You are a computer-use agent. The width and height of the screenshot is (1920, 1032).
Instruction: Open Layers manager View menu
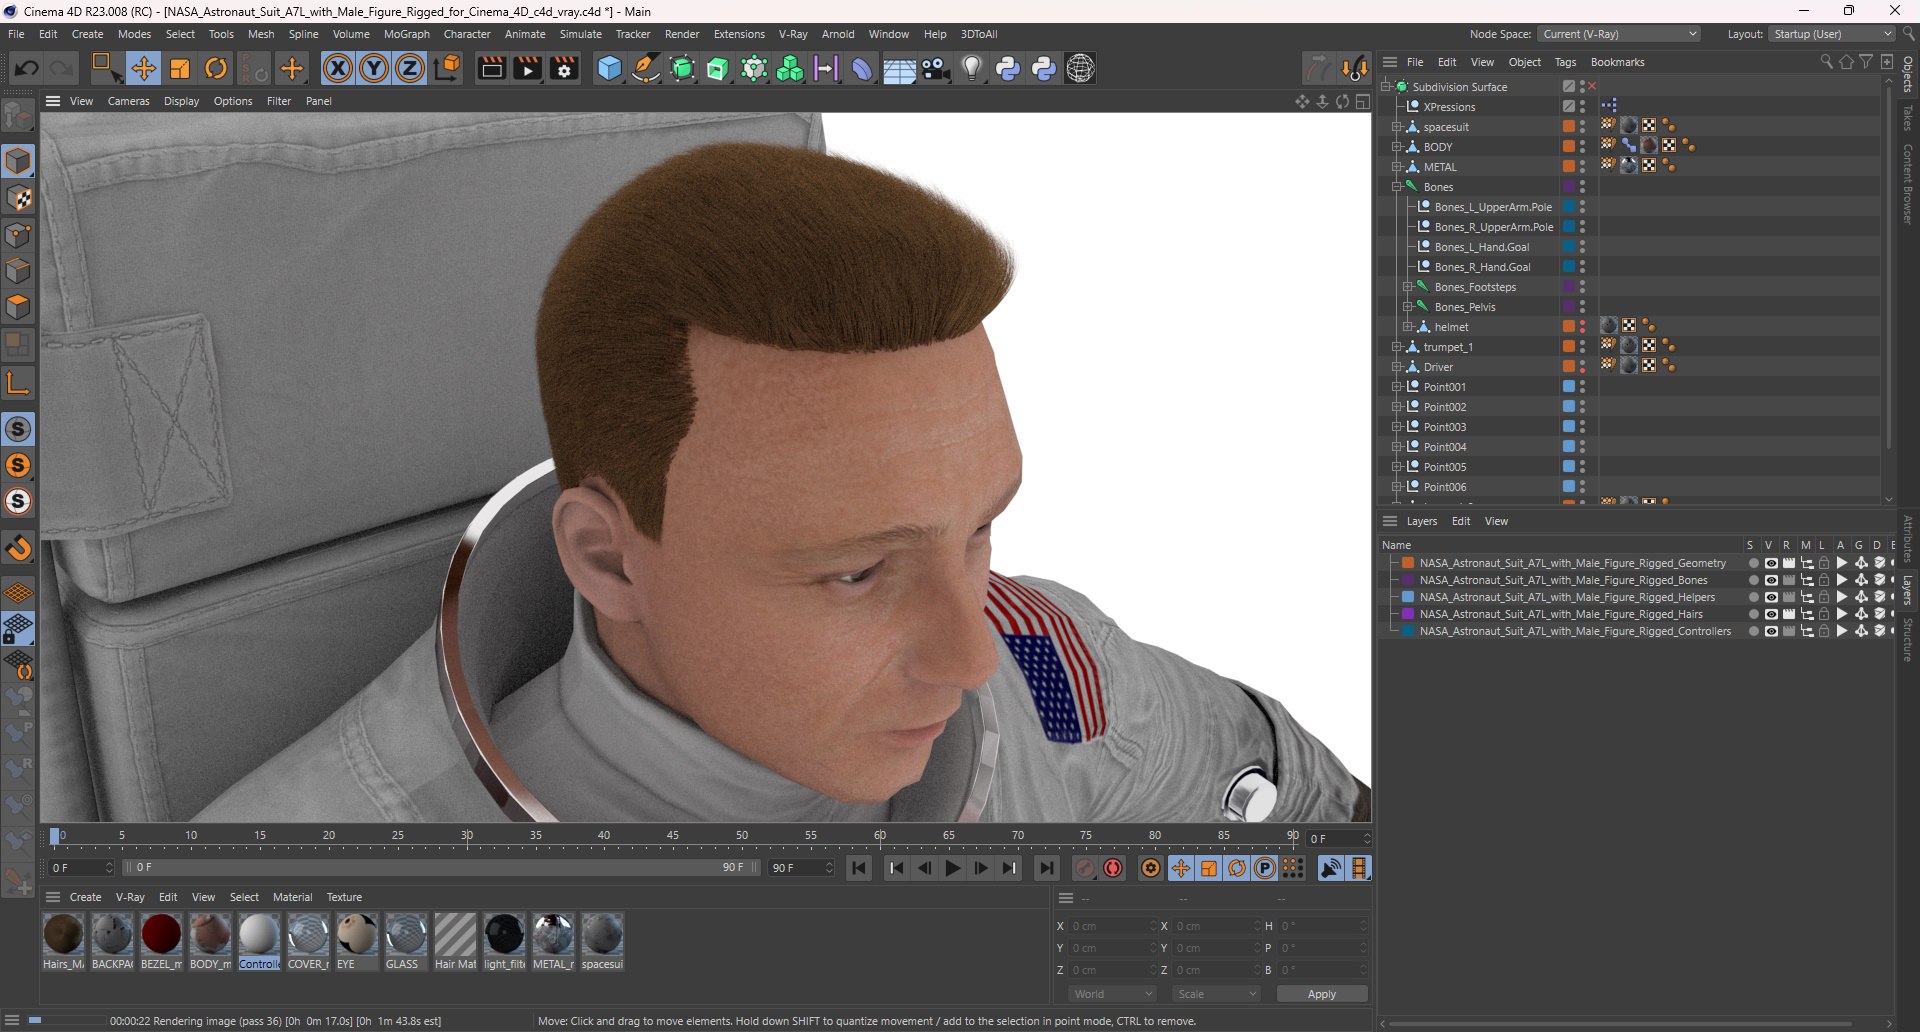(1496, 521)
